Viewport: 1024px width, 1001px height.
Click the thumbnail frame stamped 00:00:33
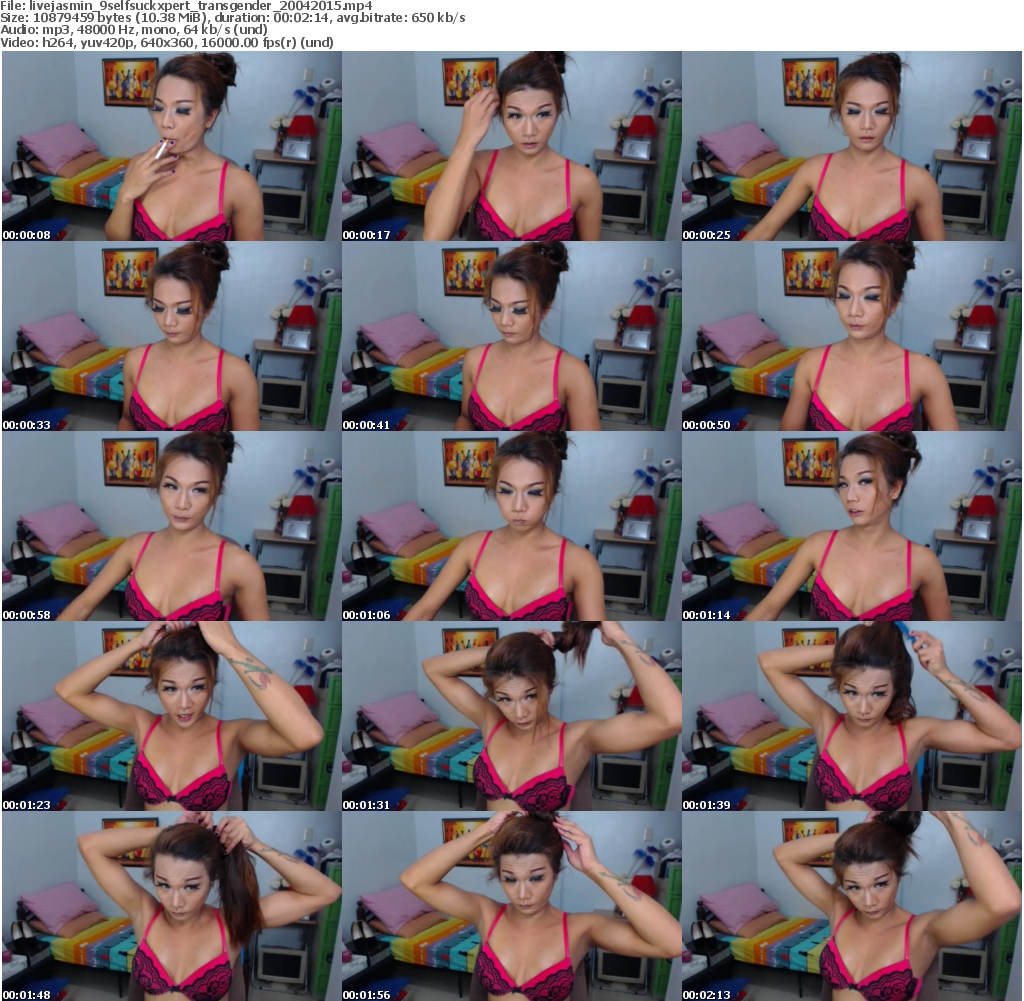[172, 336]
